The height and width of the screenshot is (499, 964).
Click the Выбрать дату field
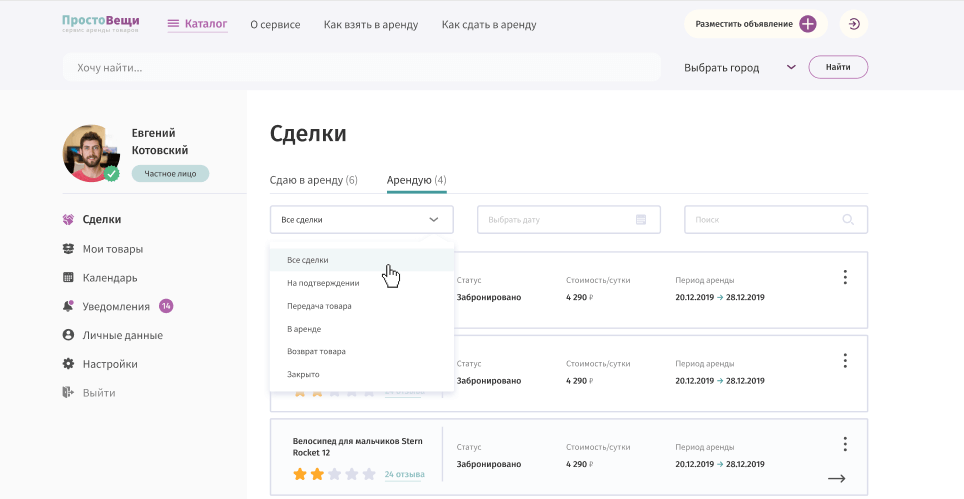[x=569, y=219]
